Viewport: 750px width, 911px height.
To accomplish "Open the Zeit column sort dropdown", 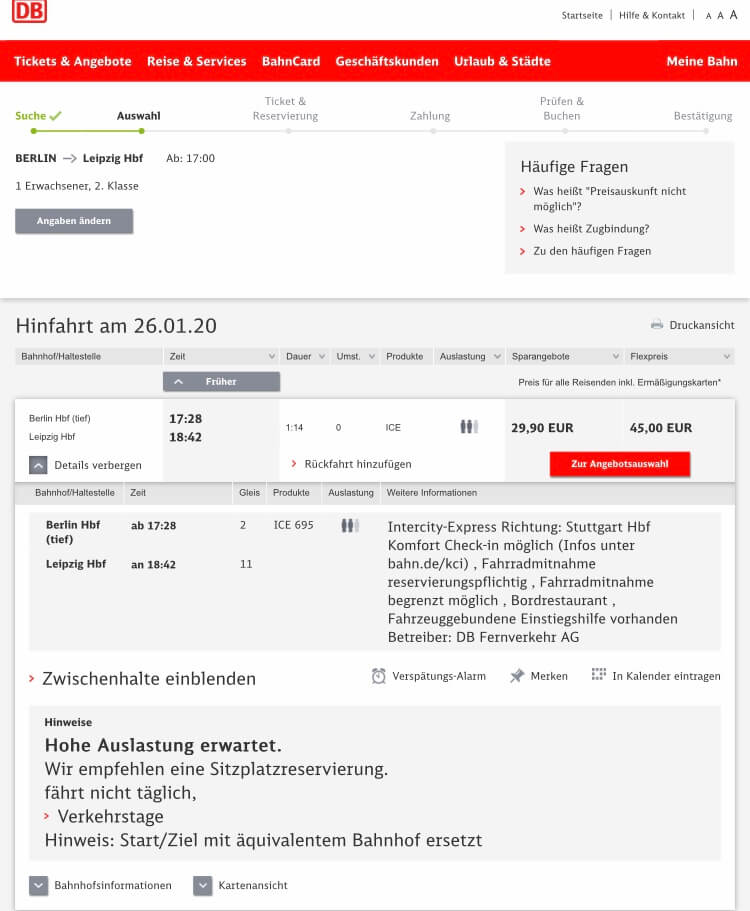I will (271, 356).
